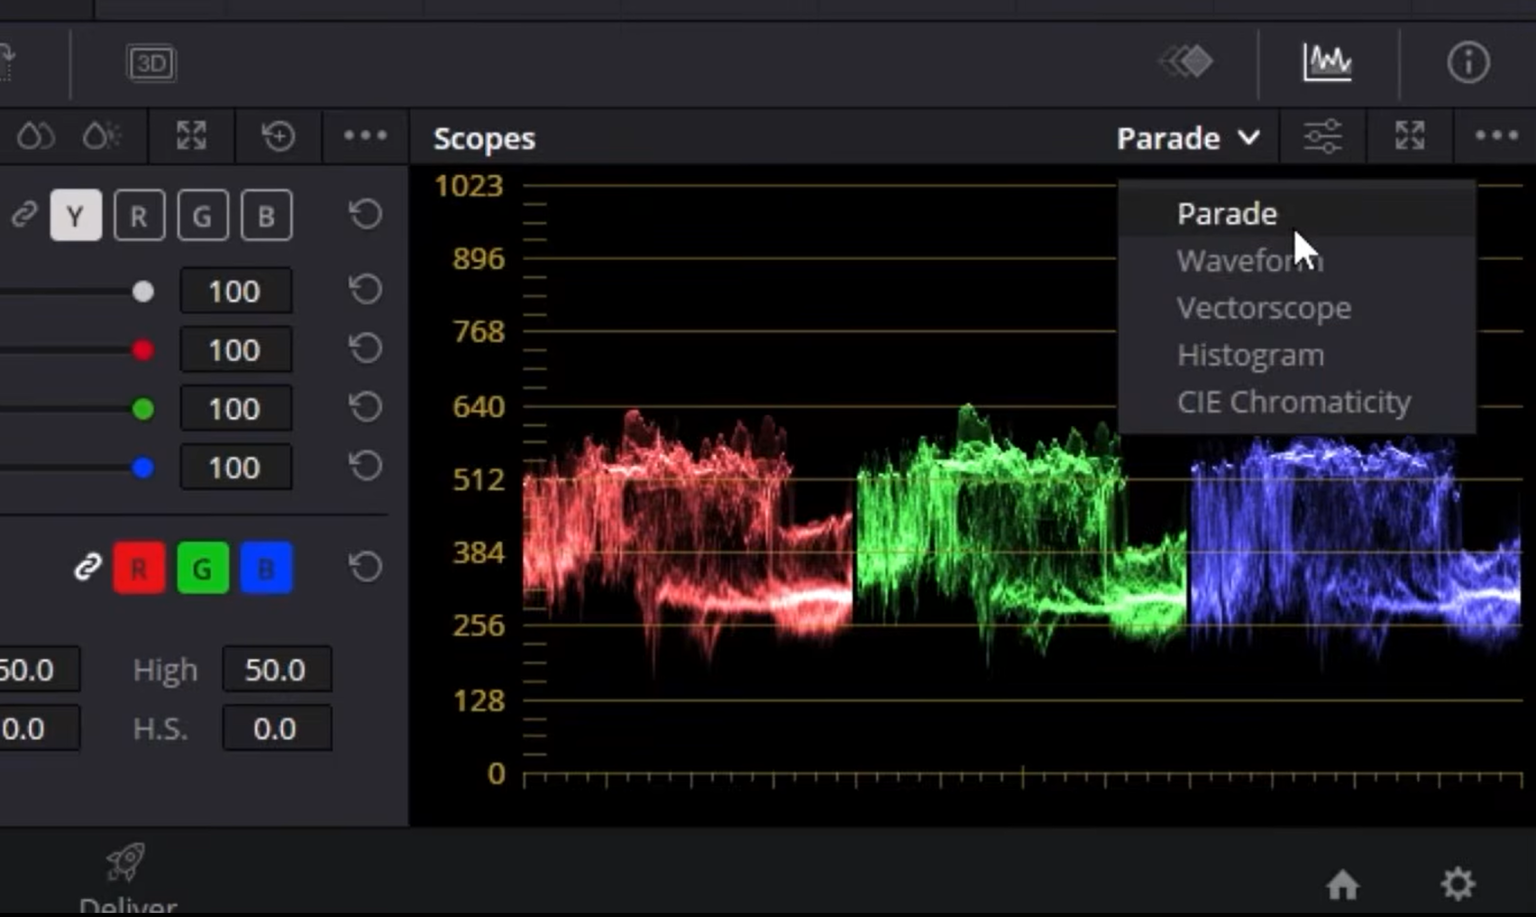Toggle the 3D keyer button
Image resolution: width=1536 pixels, height=917 pixels.
151,63
